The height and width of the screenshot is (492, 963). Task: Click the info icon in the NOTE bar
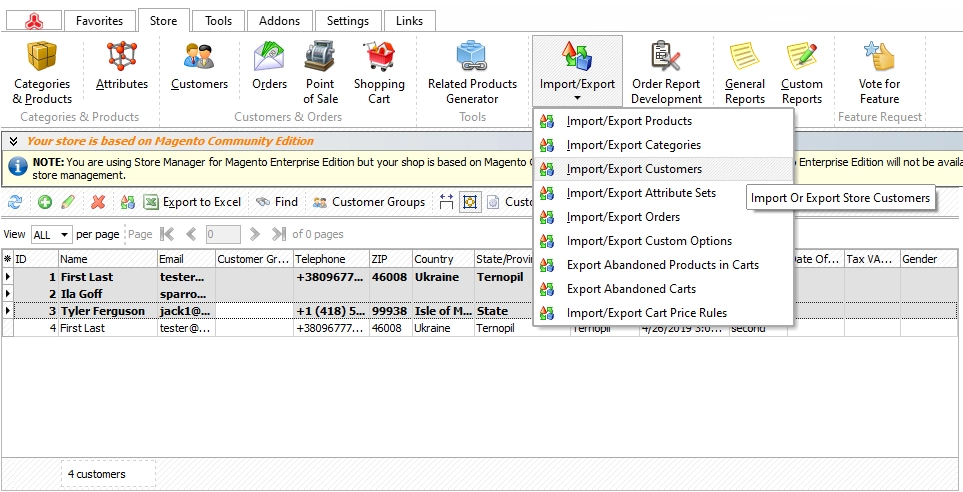coord(18,166)
